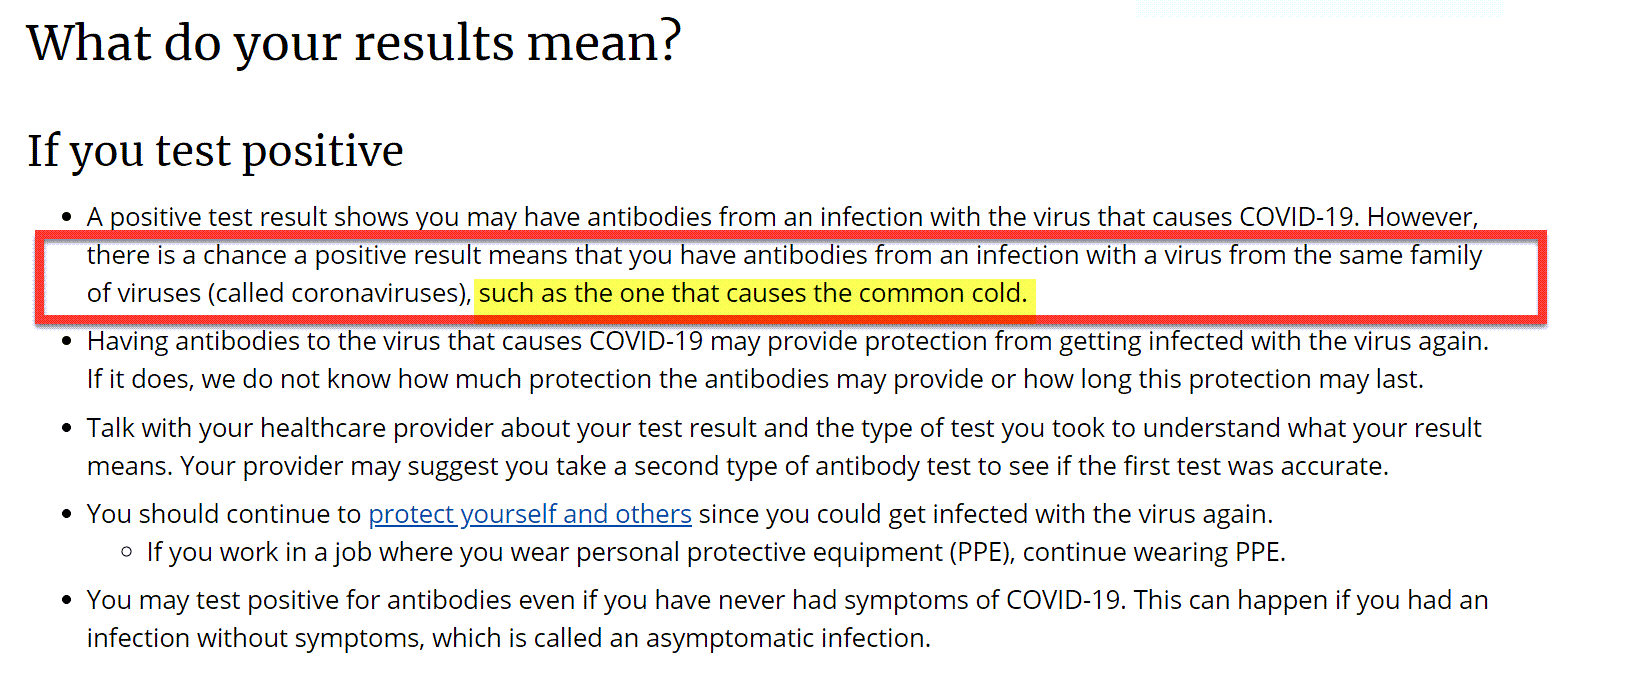Click the line starting "means. Your provider may suggest"
Screen dimensions: 1630x689
(x=738, y=466)
